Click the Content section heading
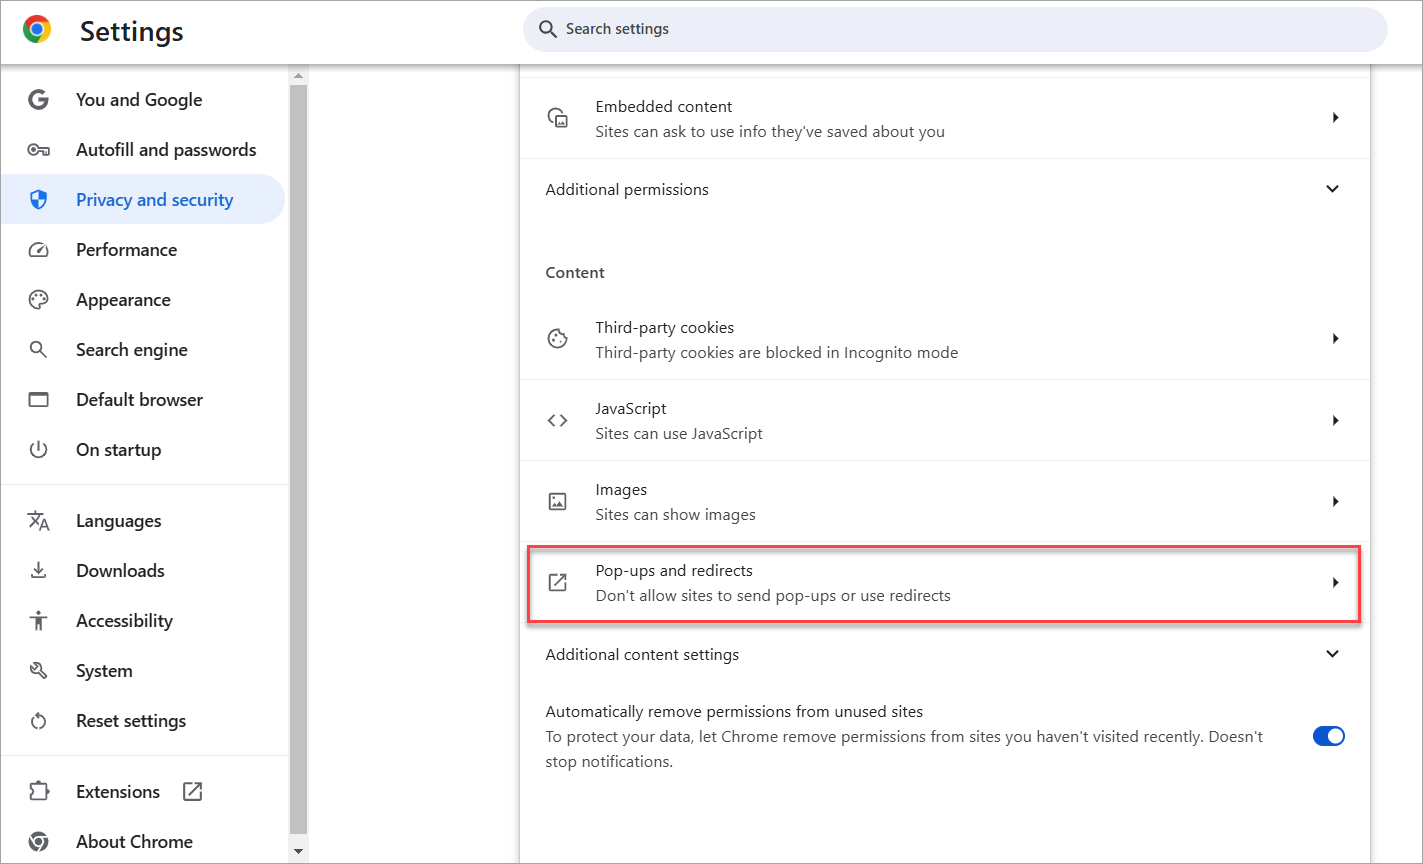The height and width of the screenshot is (864, 1423). click(575, 273)
